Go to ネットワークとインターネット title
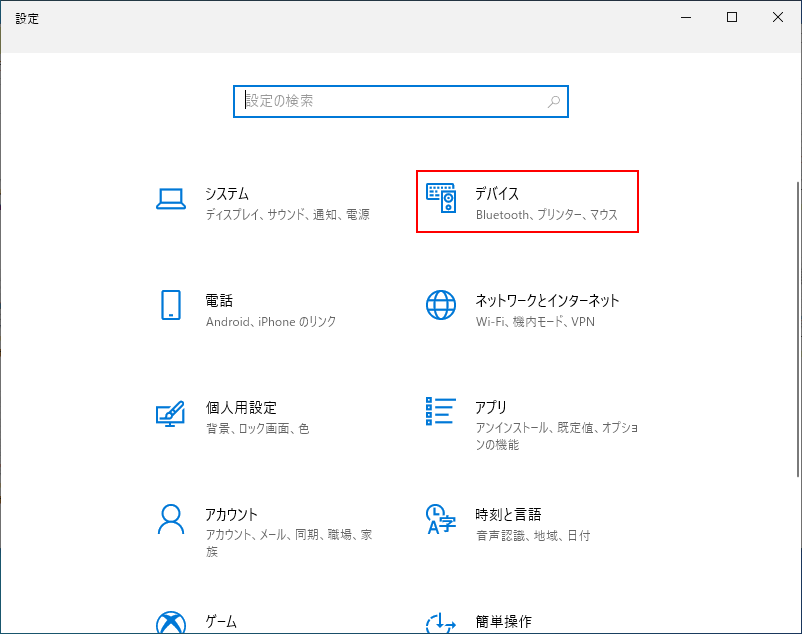The height and width of the screenshot is (634, 802). click(x=547, y=301)
